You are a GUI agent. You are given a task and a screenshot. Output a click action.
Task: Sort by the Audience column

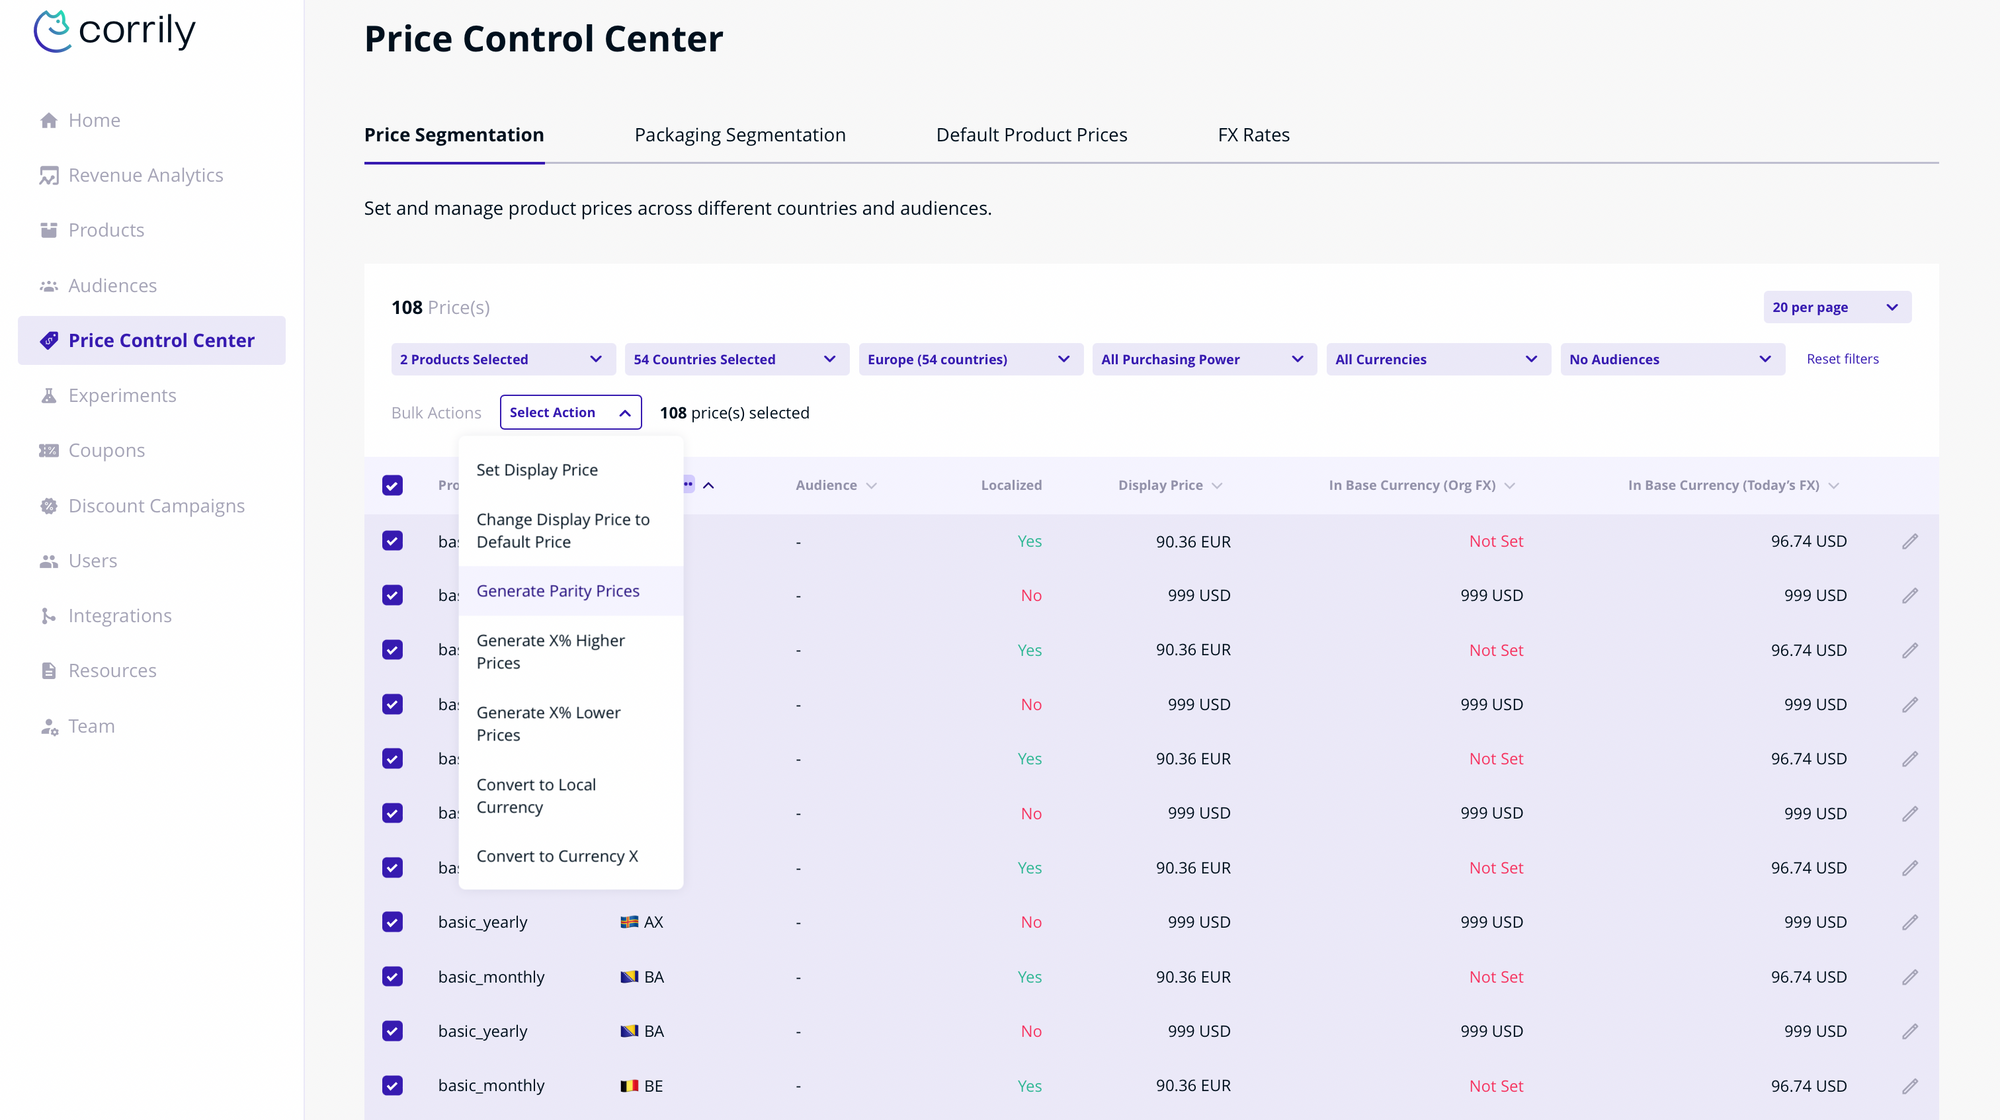[836, 486]
